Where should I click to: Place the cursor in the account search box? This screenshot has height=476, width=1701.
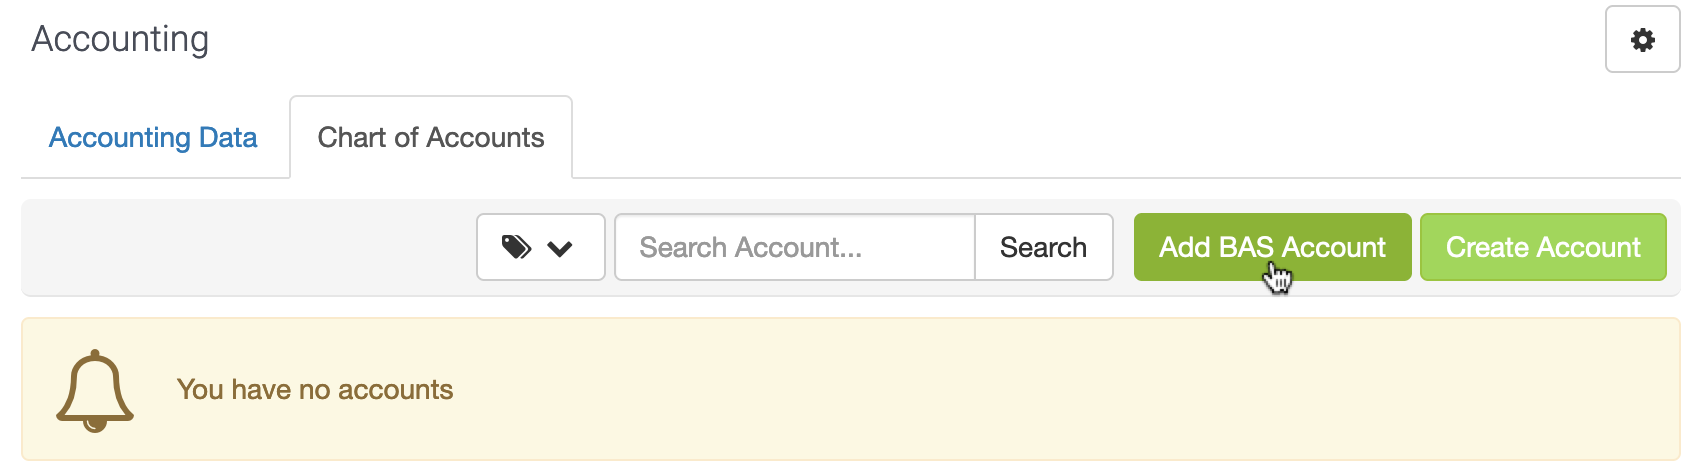795,247
